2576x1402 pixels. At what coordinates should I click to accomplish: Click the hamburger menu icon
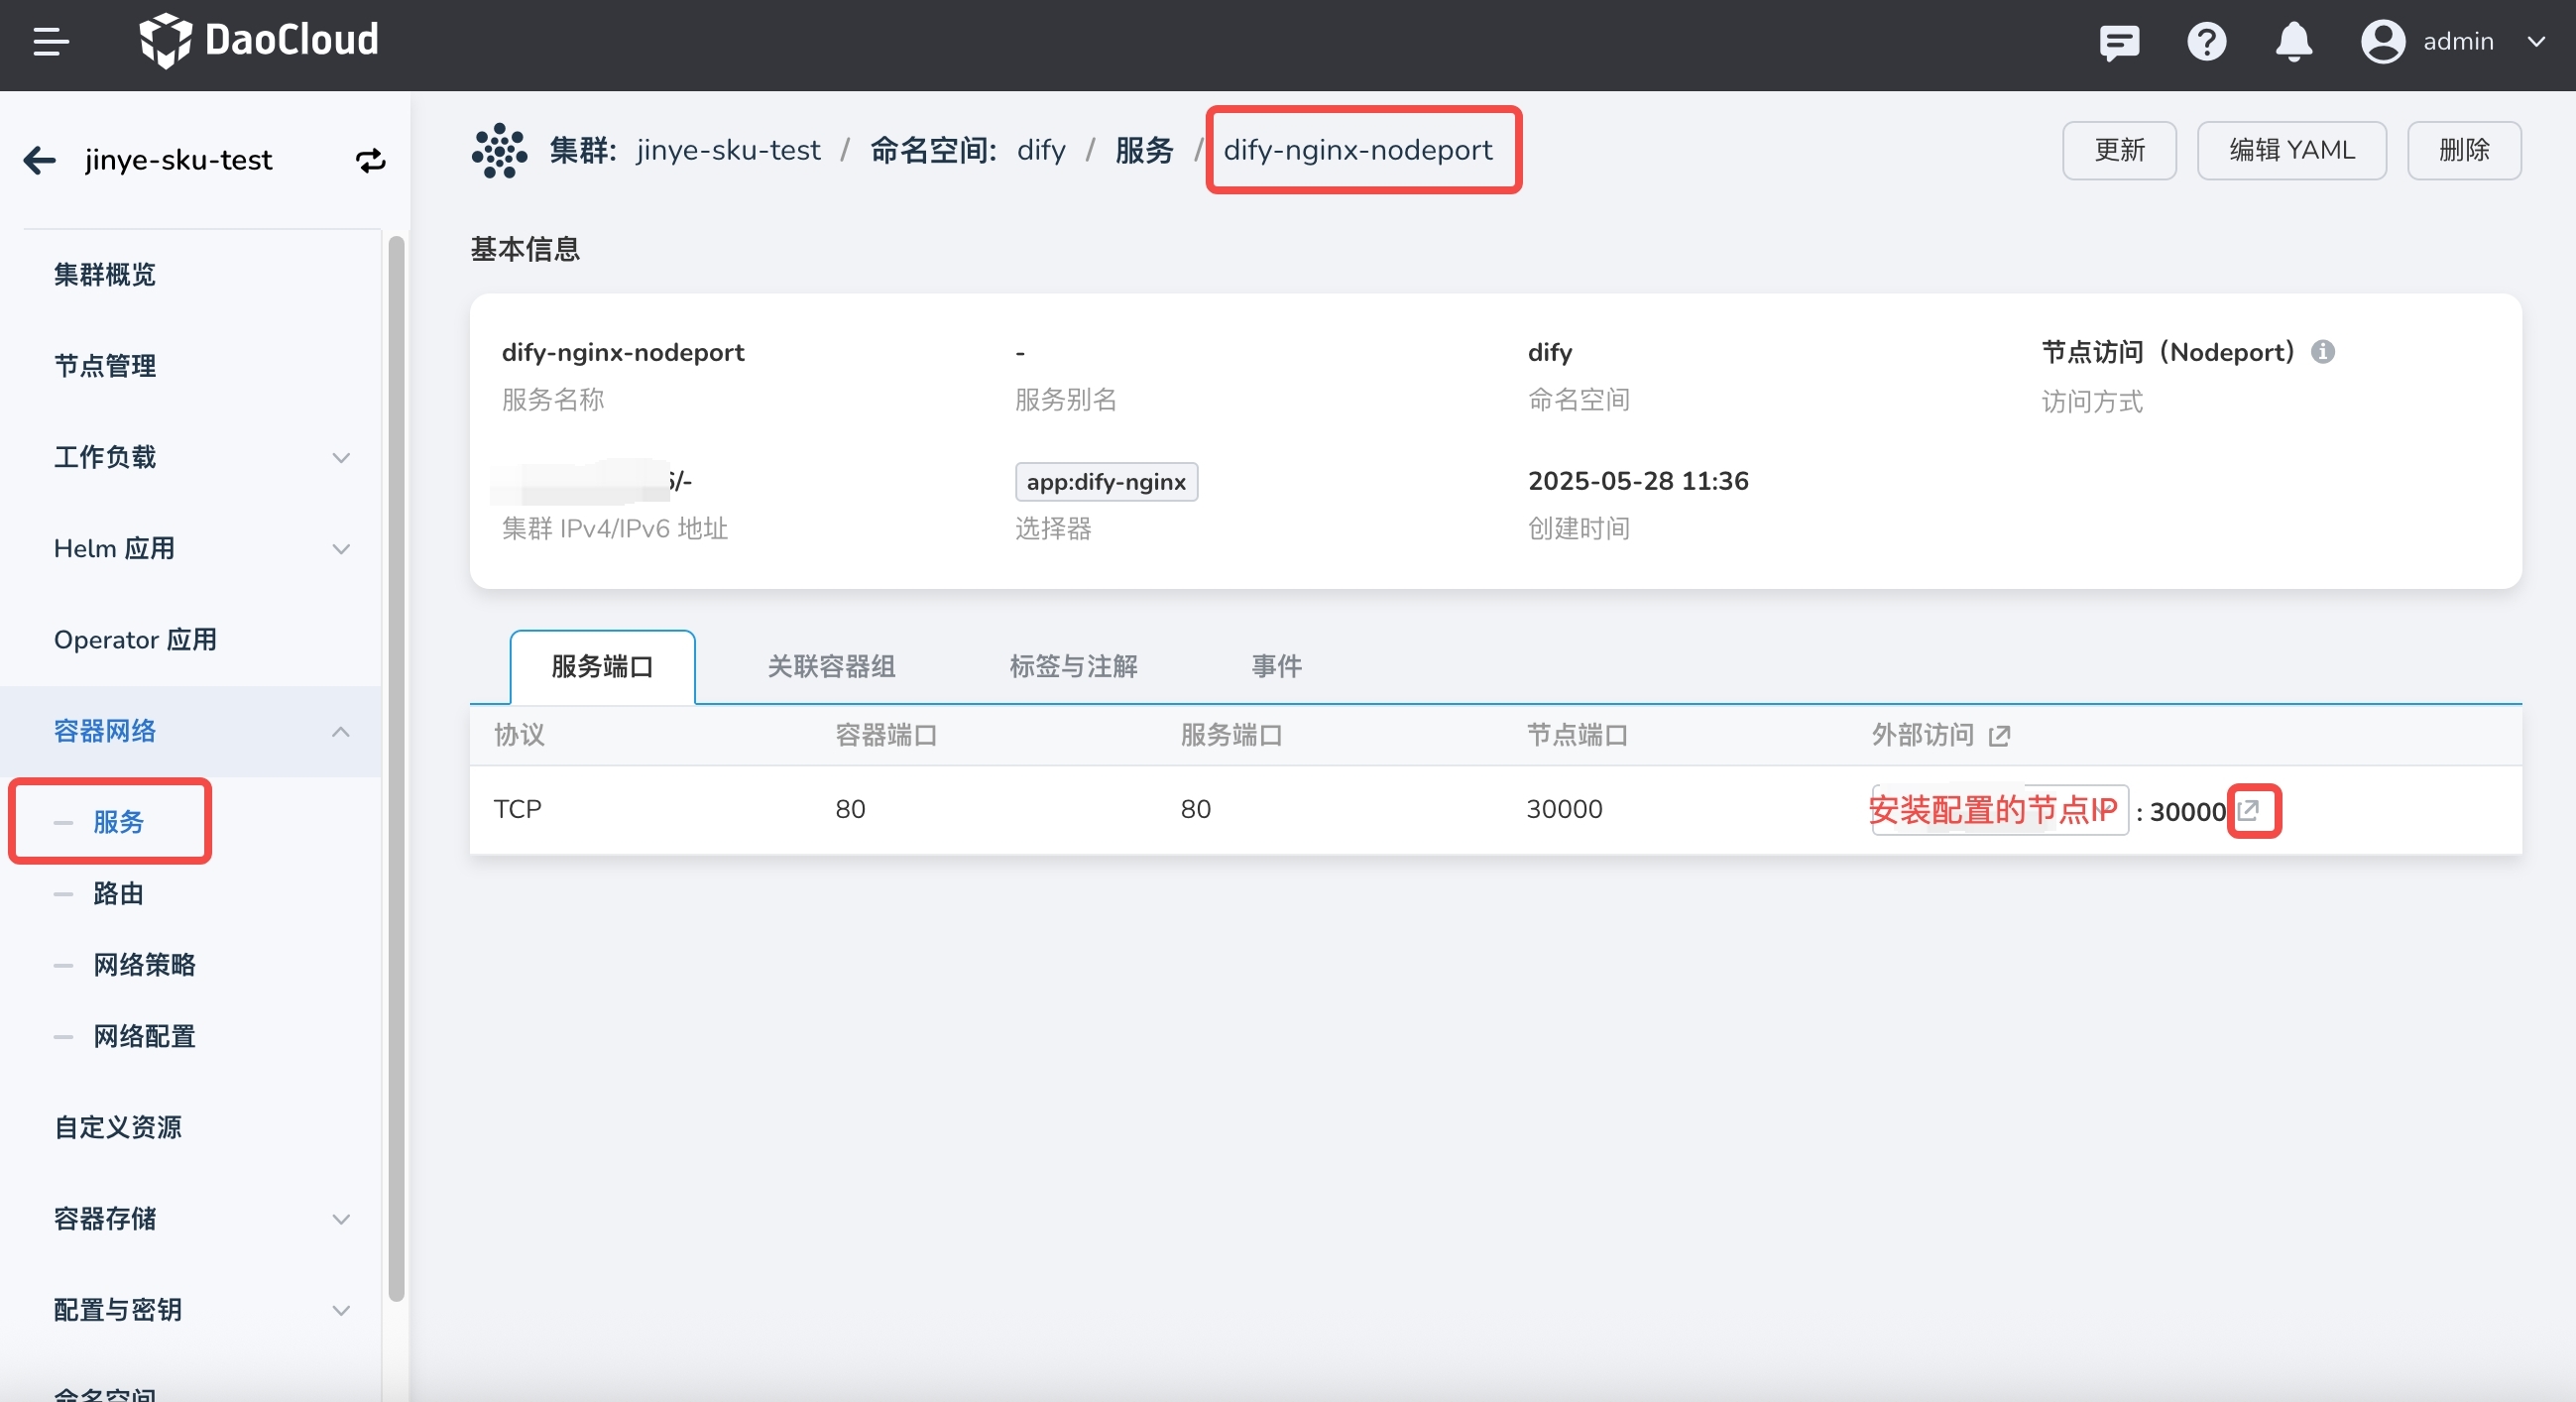click(50, 42)
